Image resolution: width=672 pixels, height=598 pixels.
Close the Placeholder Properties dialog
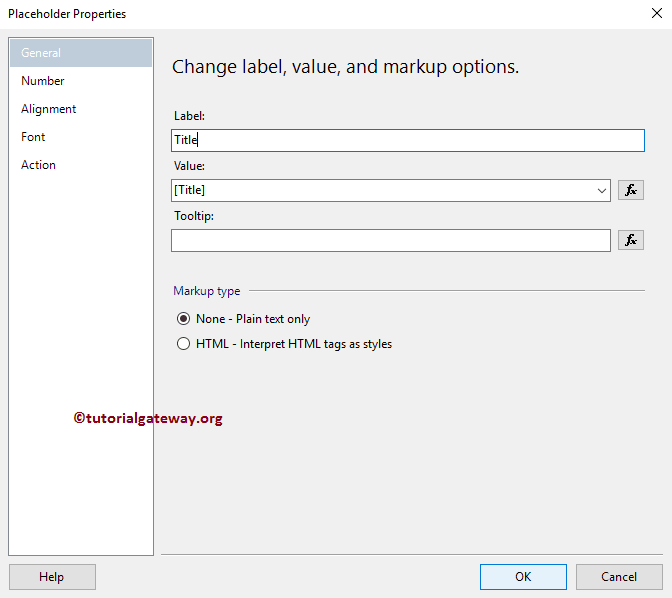click(x=654, y=14)
